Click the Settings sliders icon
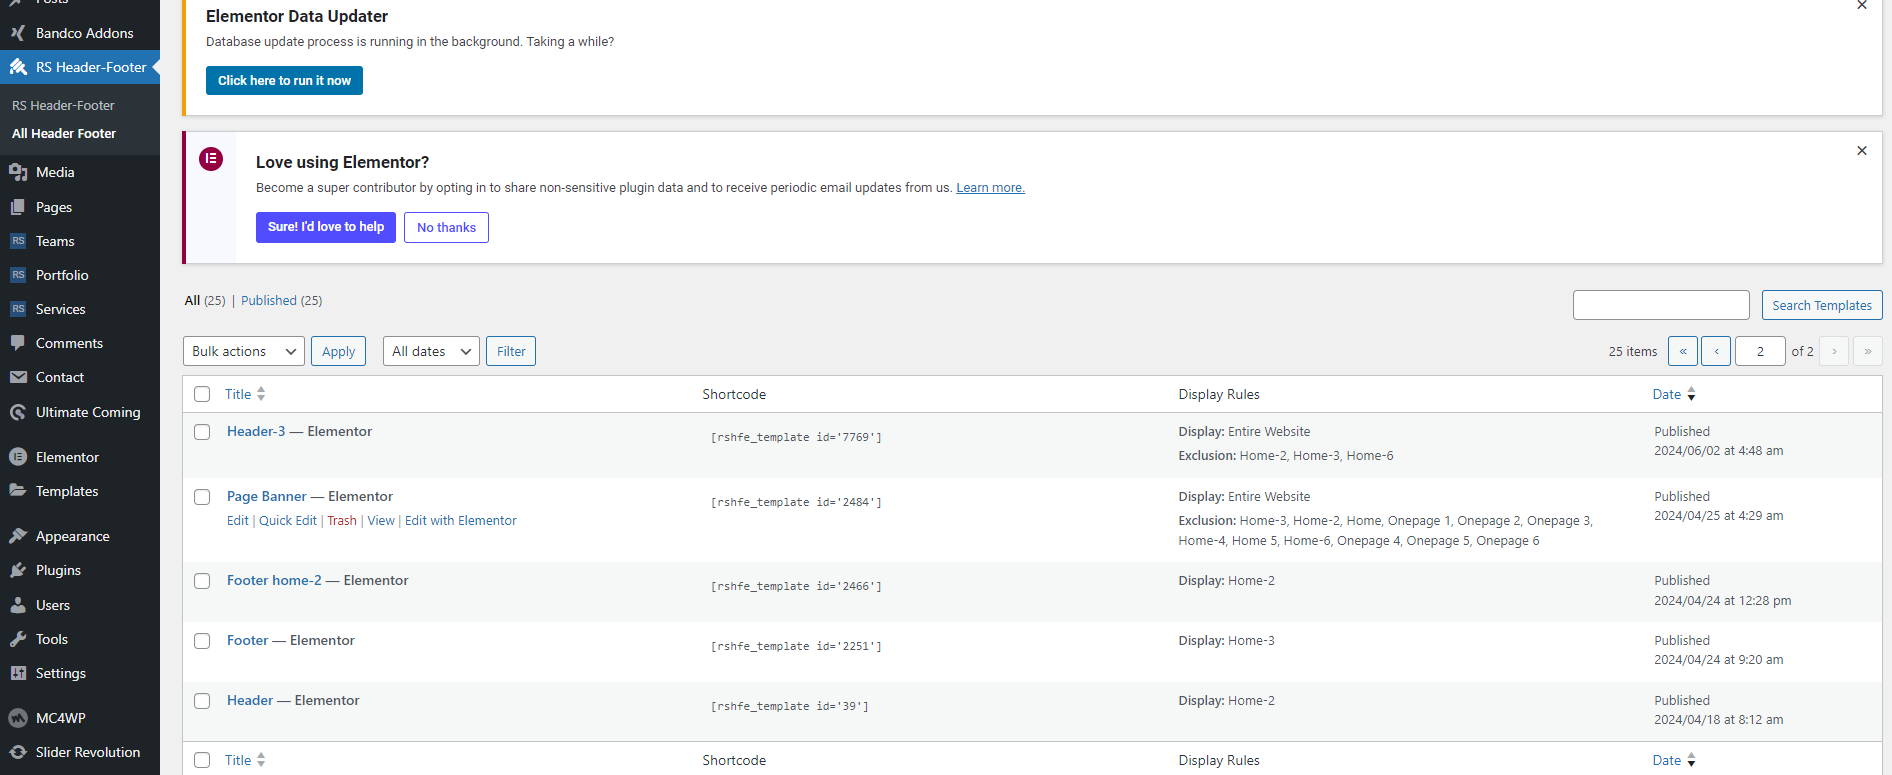The width and height of the screenshot is (1892, 775). pyautogui.click(x=18, y=673)
